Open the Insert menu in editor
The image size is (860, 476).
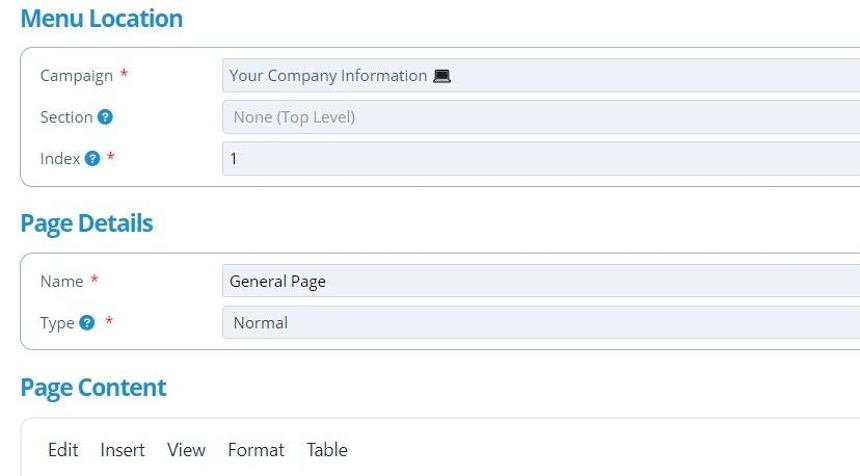[x=122, y=450]
